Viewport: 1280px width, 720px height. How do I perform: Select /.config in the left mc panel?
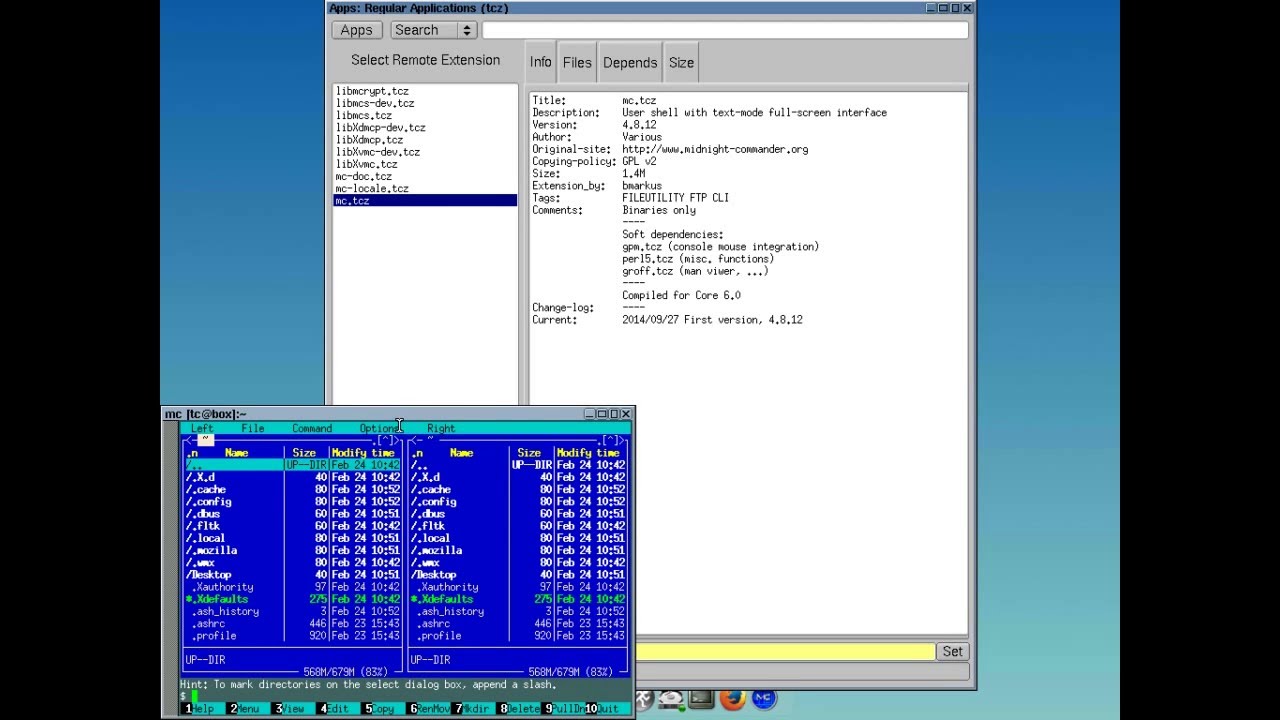[292, 502]
